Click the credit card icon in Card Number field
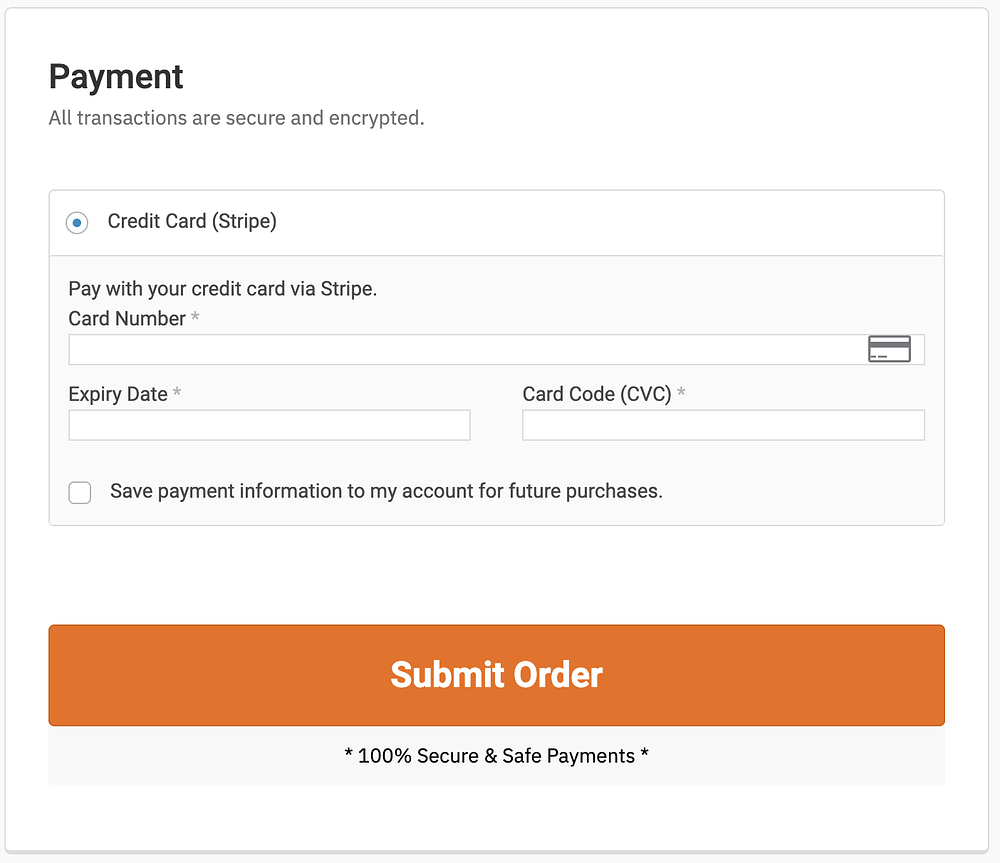1000x863 pixels. point(889,349)
